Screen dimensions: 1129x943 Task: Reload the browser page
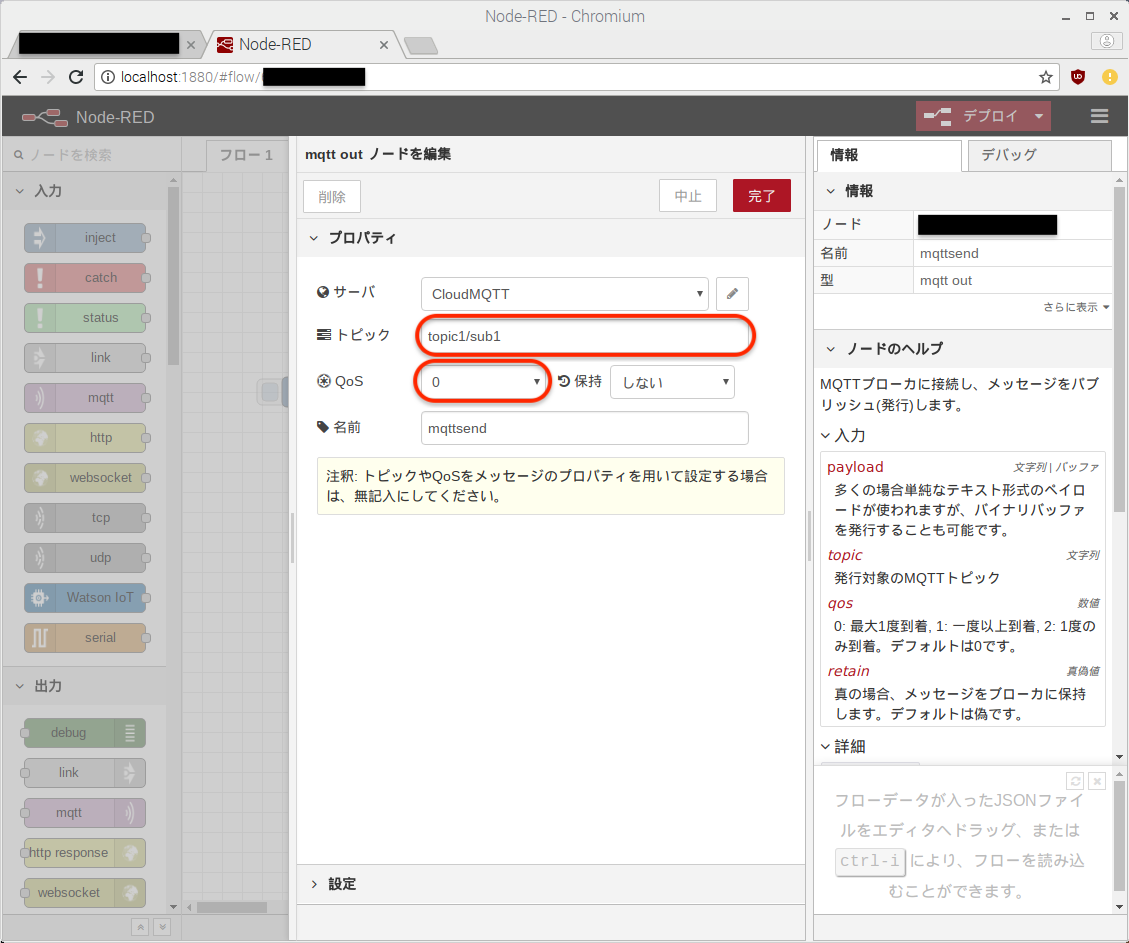click(x=76, y=77)
